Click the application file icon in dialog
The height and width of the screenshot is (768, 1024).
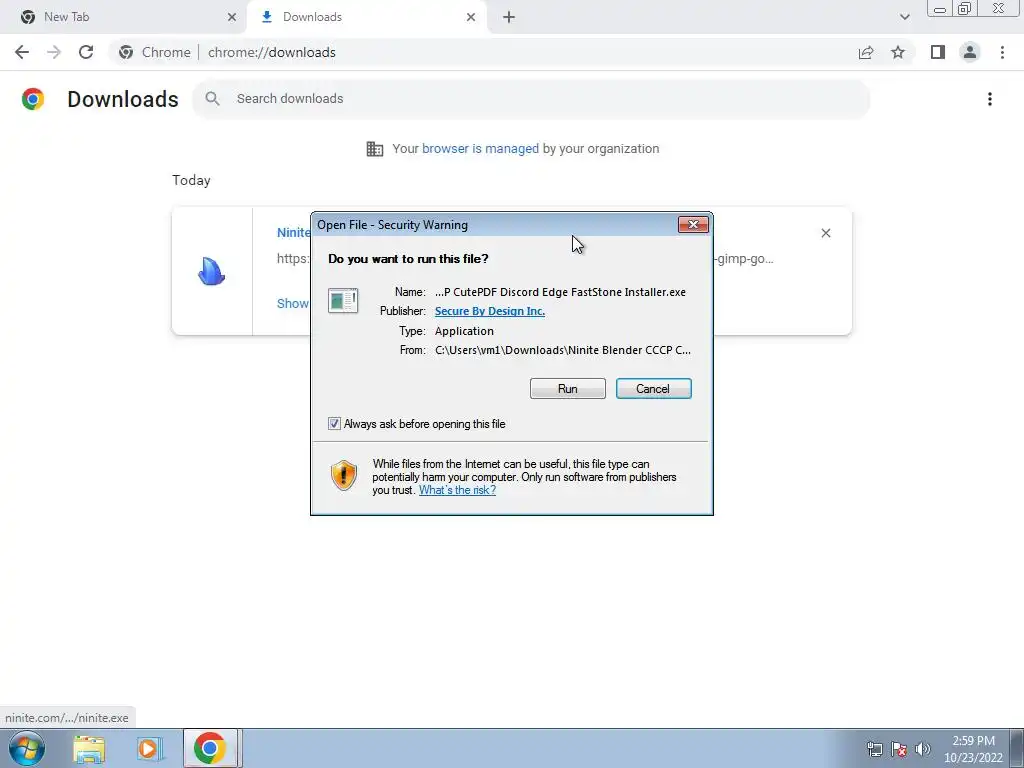[343, 301]
